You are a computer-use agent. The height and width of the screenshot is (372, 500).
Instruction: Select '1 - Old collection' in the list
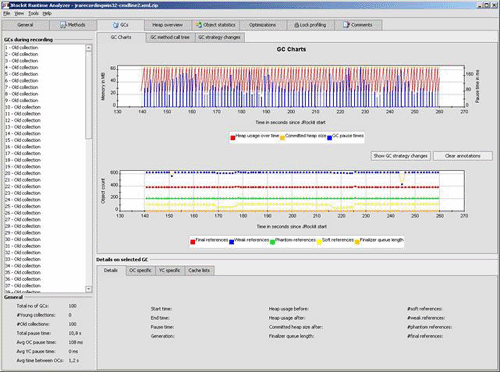[x=45, y=48]
